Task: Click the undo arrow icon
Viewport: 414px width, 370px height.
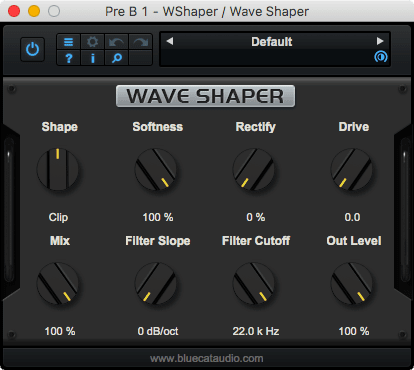Action: pos(117,42)
